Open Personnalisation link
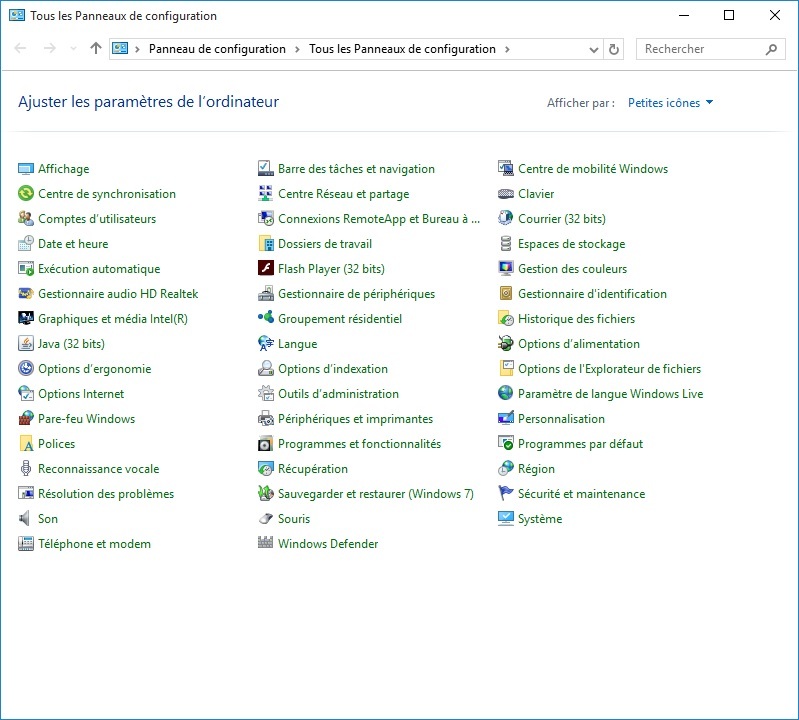The width and height of the screenshot is (799, 720). [561, 418]
